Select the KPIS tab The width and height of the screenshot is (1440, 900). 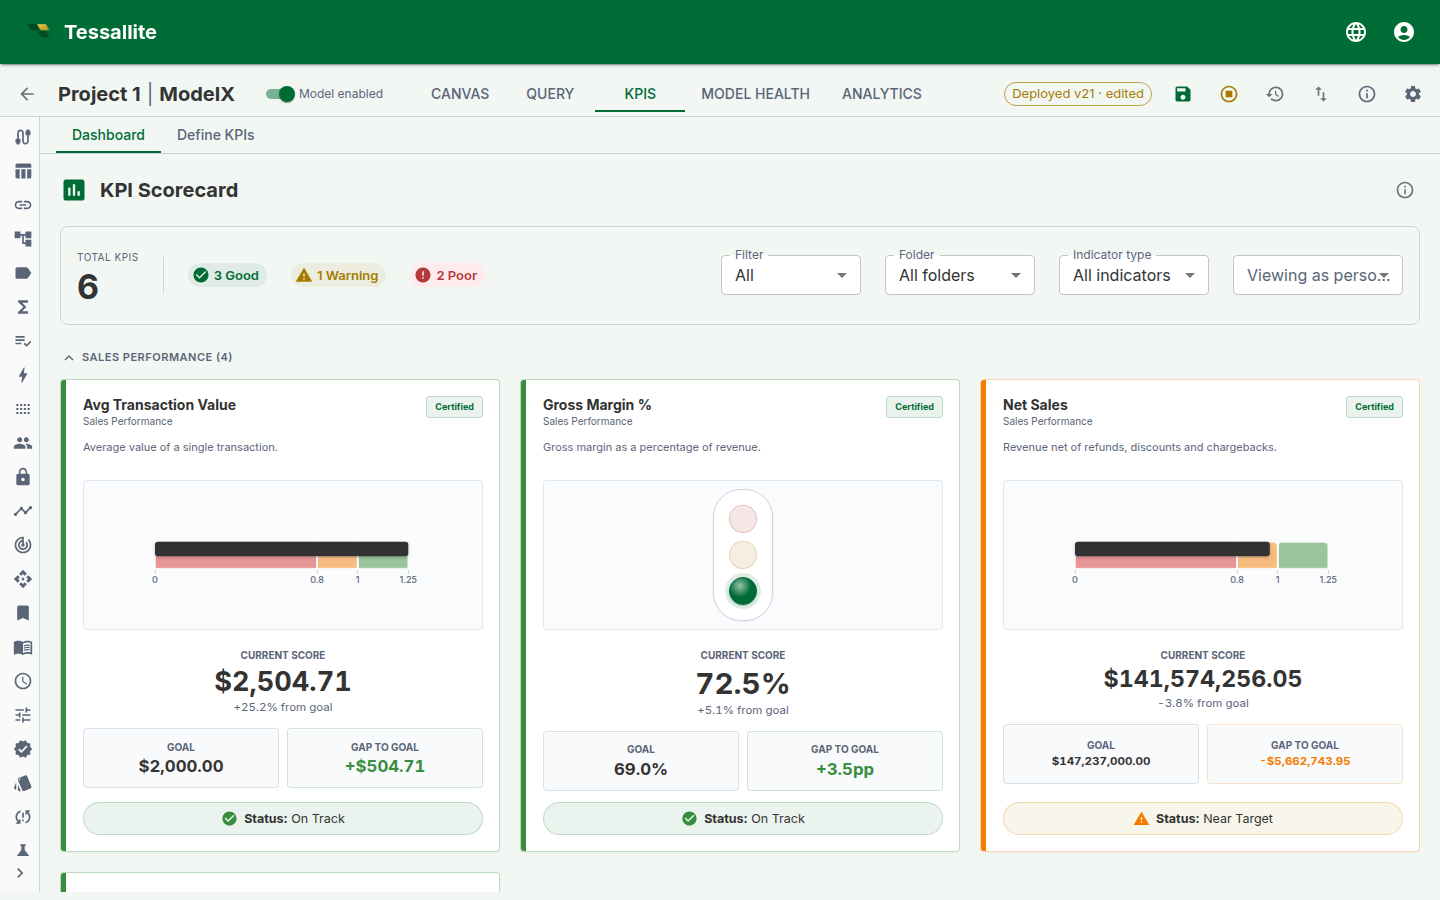pos(640,94)
